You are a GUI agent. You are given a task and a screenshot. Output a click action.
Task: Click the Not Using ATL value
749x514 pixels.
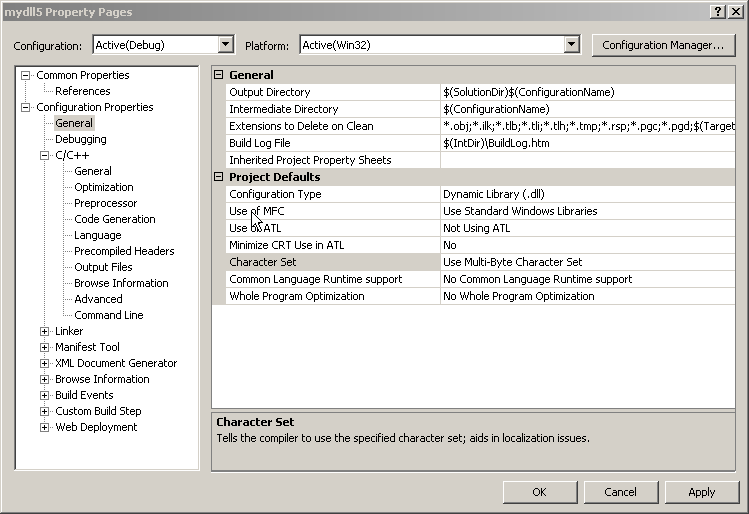477,228
